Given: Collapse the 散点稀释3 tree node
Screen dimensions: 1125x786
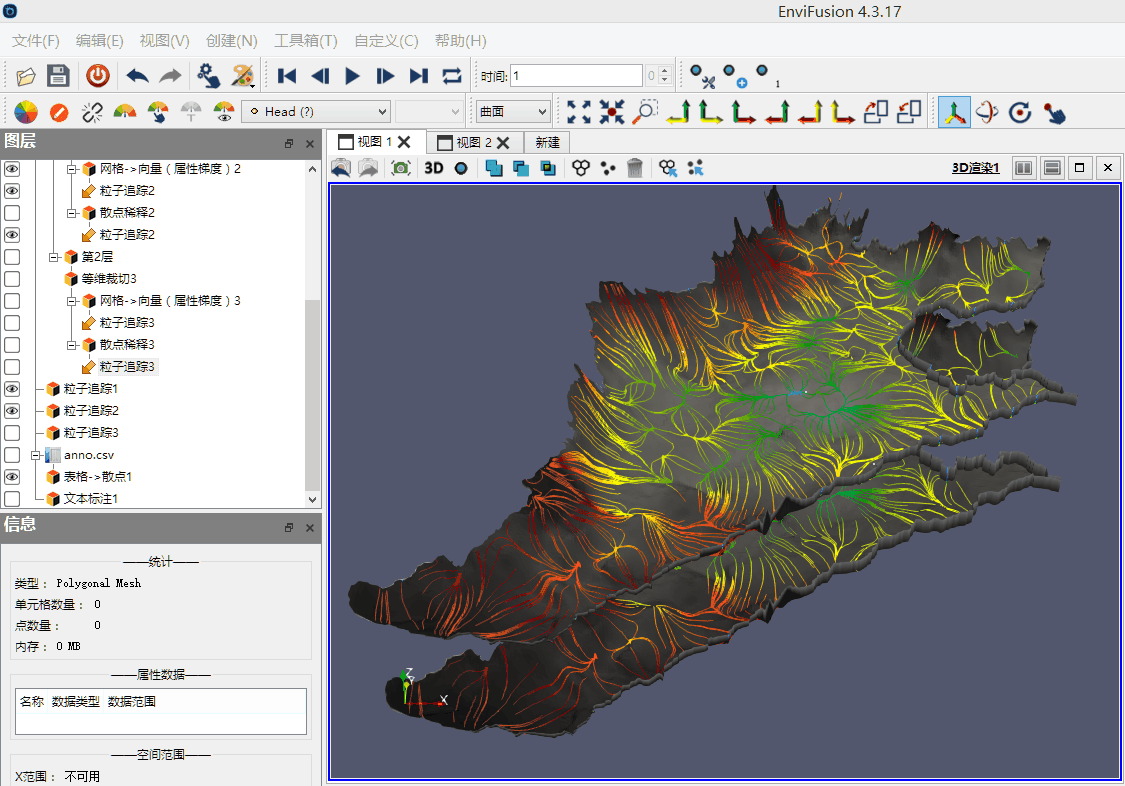Looking at the screenshot, I should (x=72, y=345).
